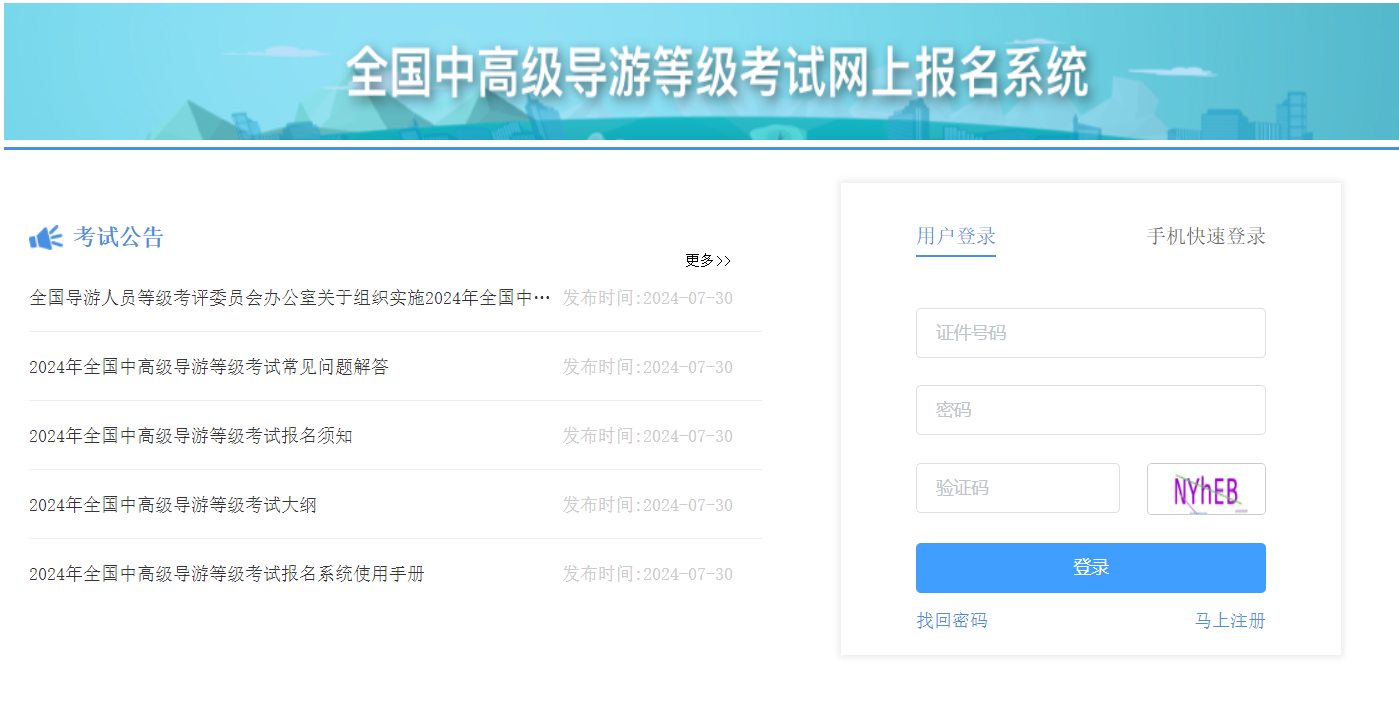Open the 报名系统使用手册 announcement
Viewport: 1399px width, 709px height.
[227, 574]
